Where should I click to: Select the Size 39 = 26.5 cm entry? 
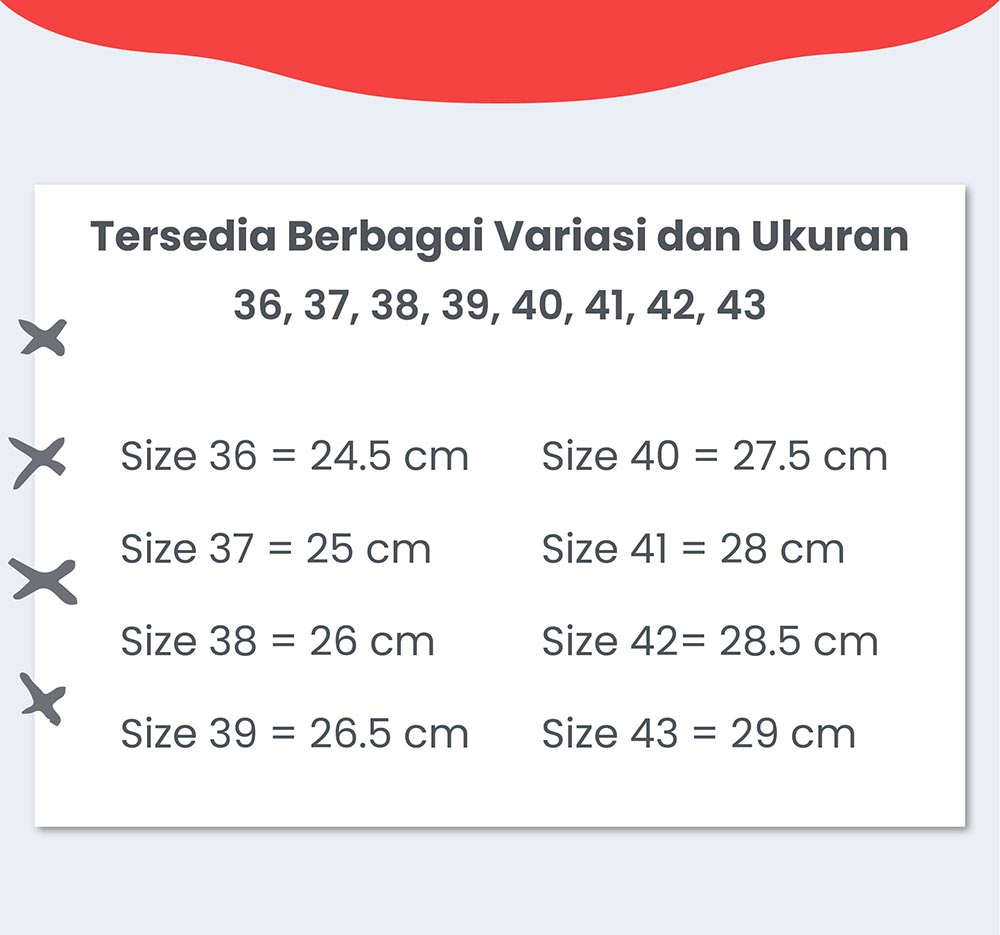295,733
